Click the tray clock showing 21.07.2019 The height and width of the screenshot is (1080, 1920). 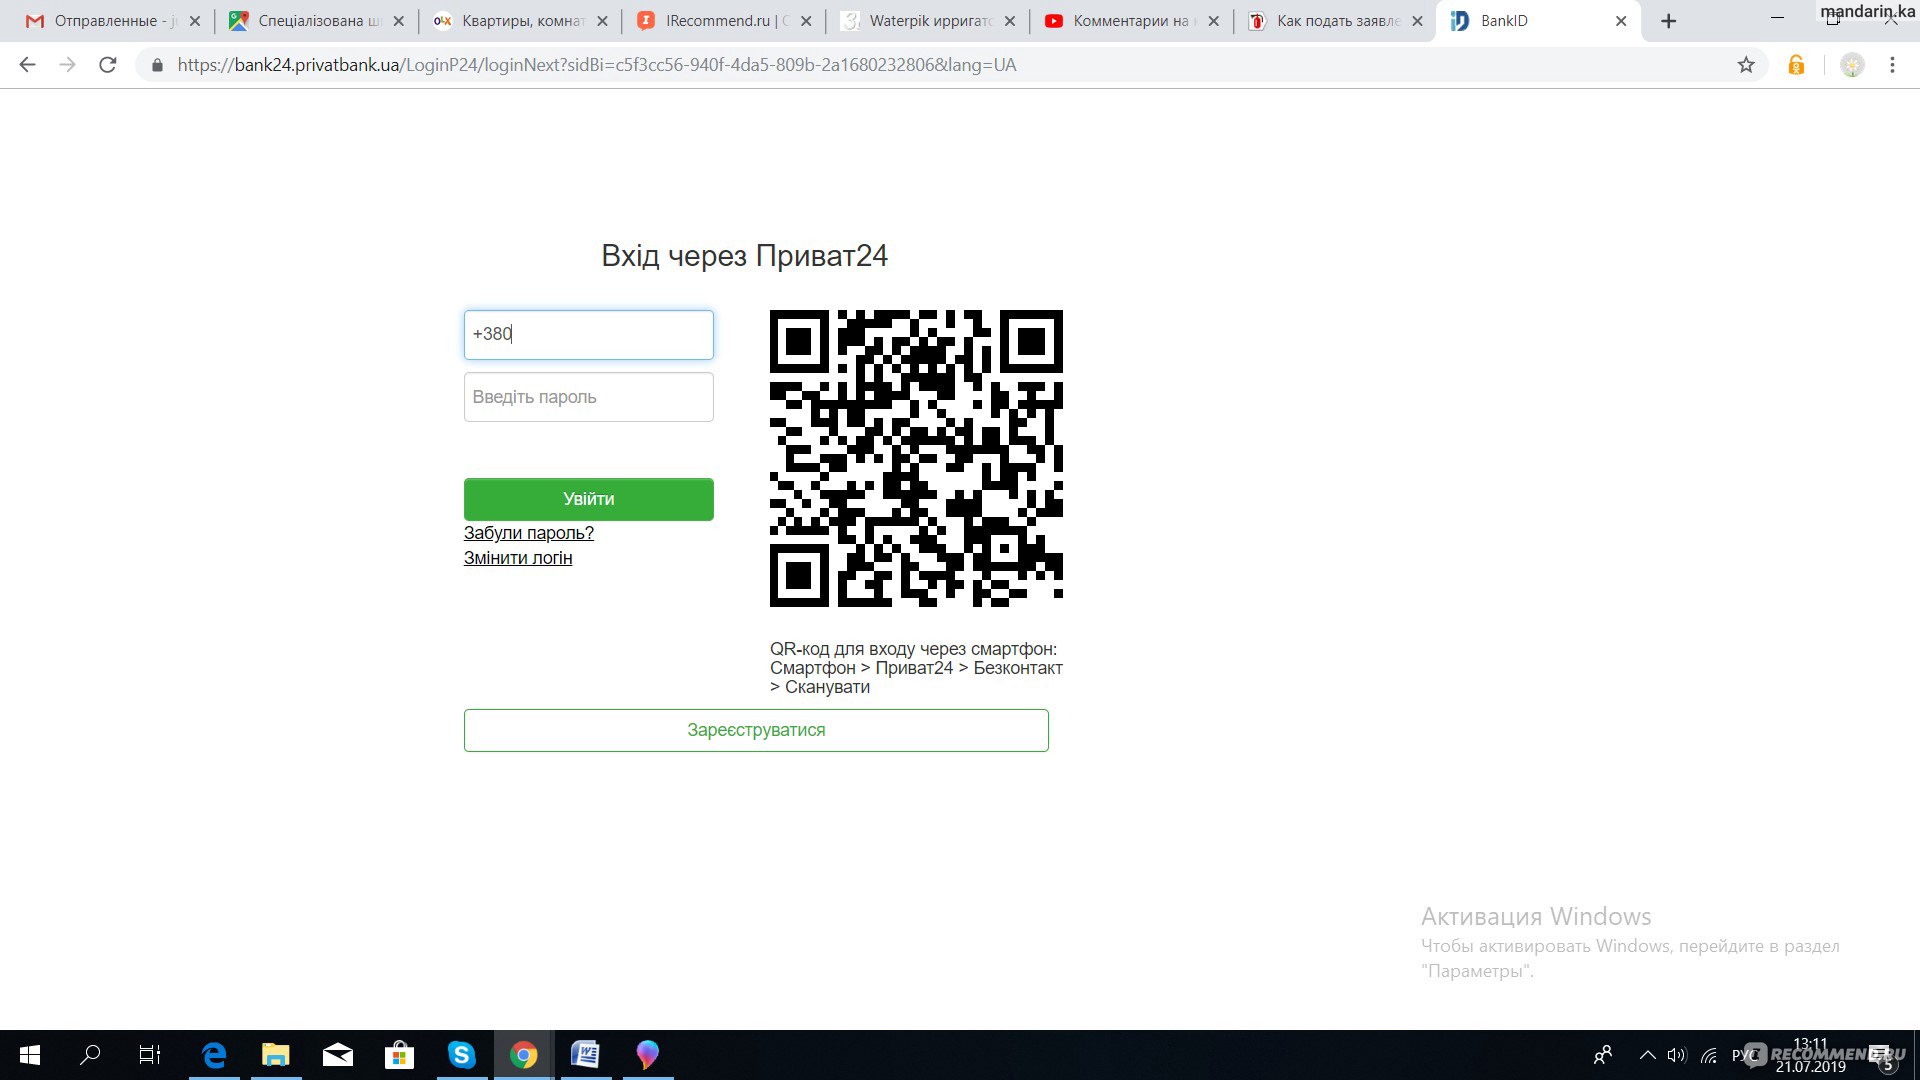pos(1811,1055)
